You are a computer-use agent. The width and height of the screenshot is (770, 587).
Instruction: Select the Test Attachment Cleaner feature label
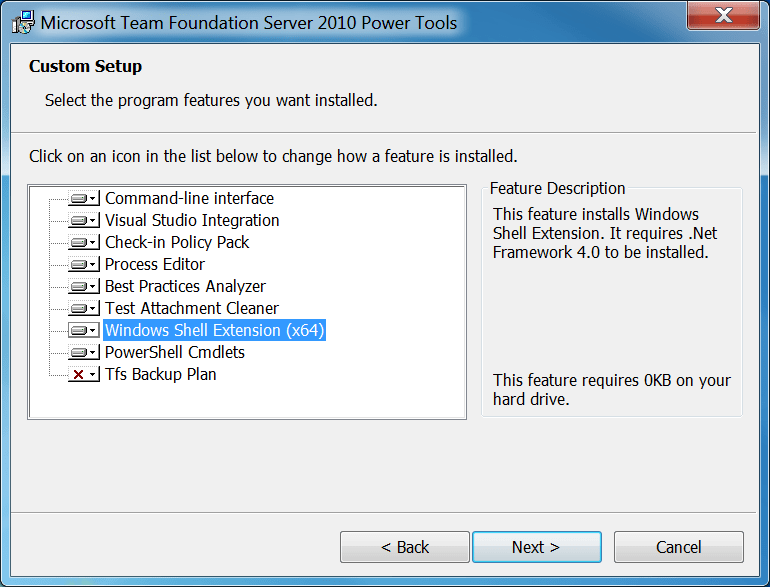tap(192, 308)
